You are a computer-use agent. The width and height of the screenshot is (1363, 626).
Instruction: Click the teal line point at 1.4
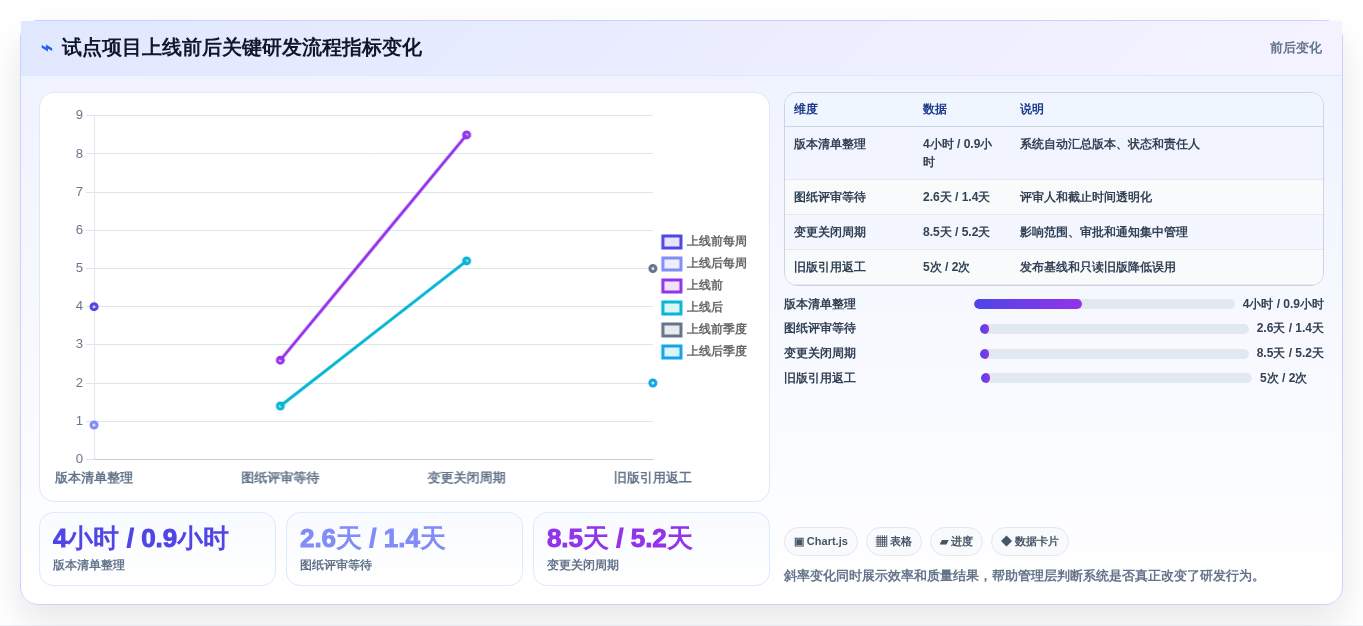click(280, 406)
